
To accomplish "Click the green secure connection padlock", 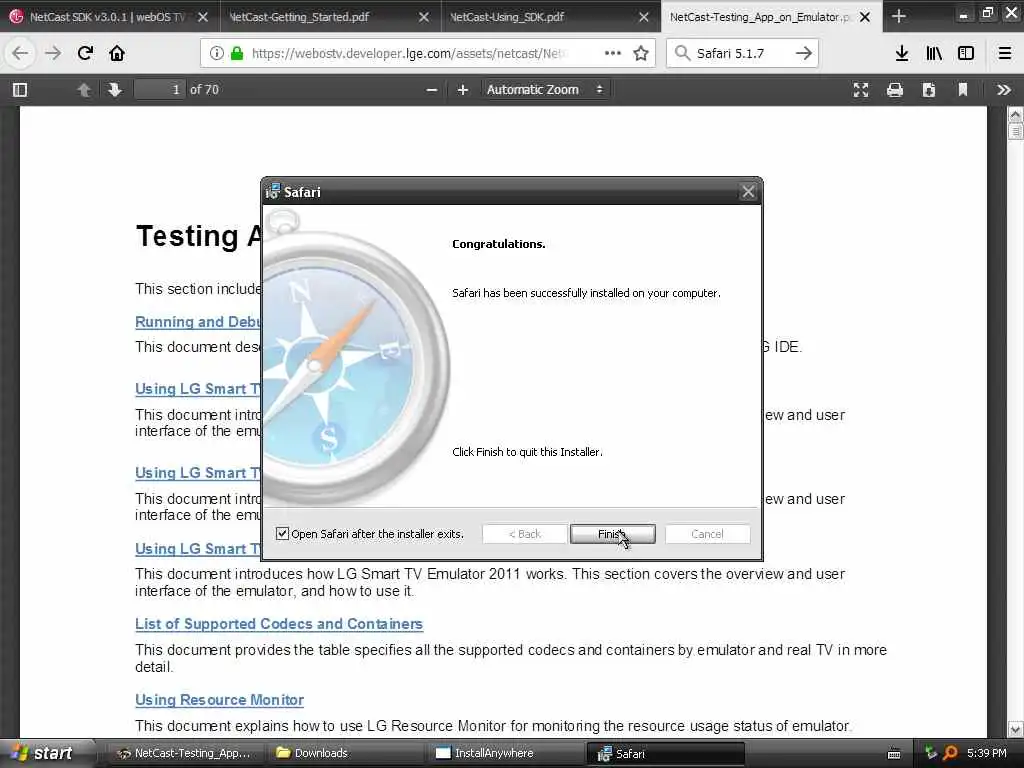I will tap(237, 53).
